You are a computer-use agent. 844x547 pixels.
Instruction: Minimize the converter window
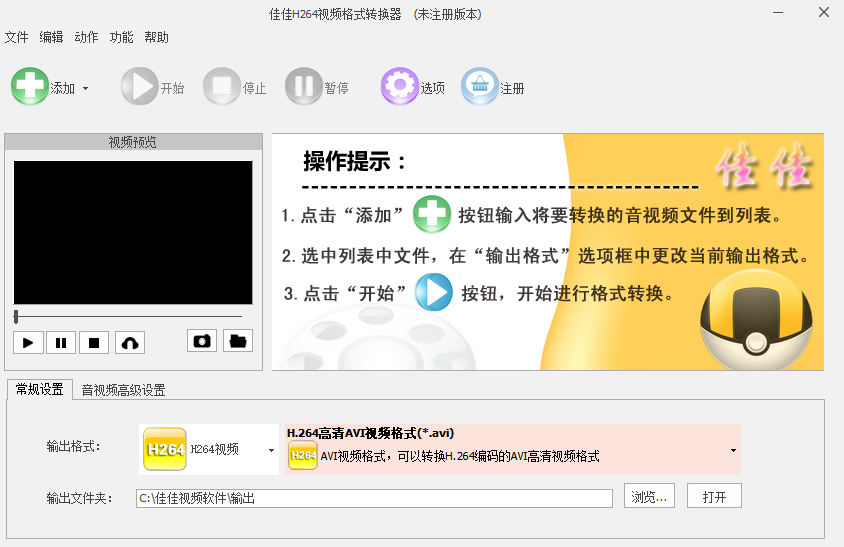(778, 12)
